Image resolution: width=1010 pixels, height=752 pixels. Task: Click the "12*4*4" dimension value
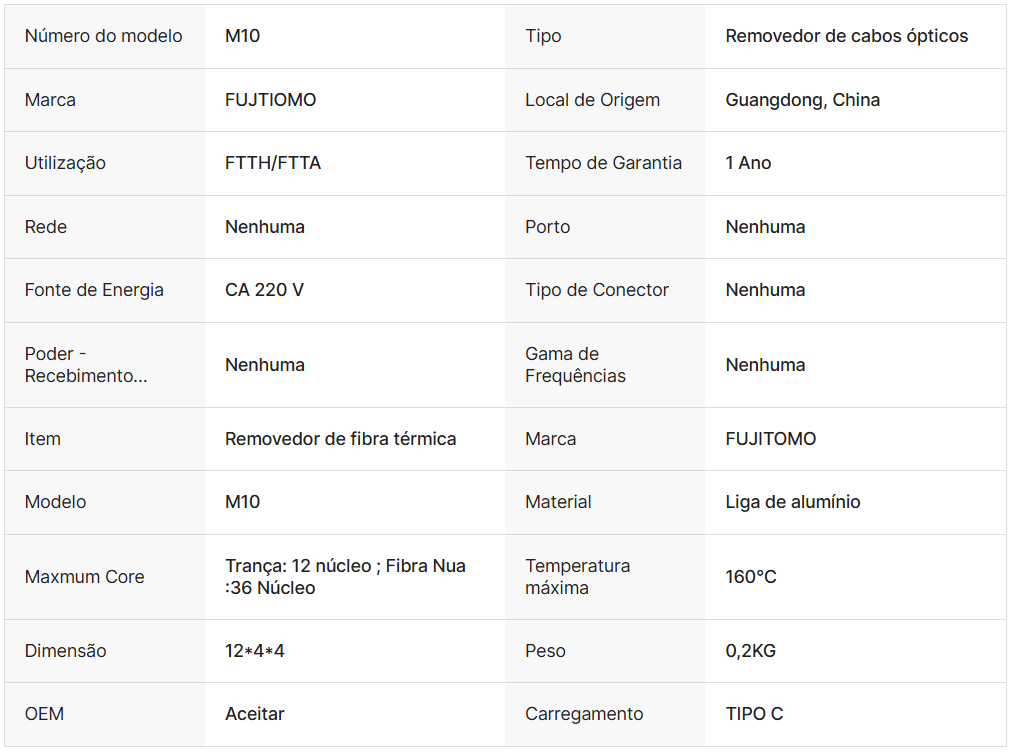[x=254, y=651]
